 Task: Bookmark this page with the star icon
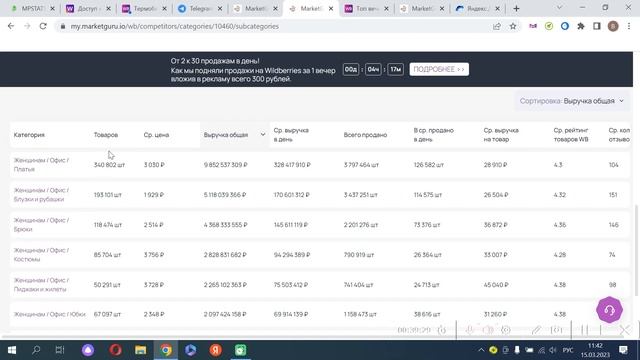tap(513, 26)
